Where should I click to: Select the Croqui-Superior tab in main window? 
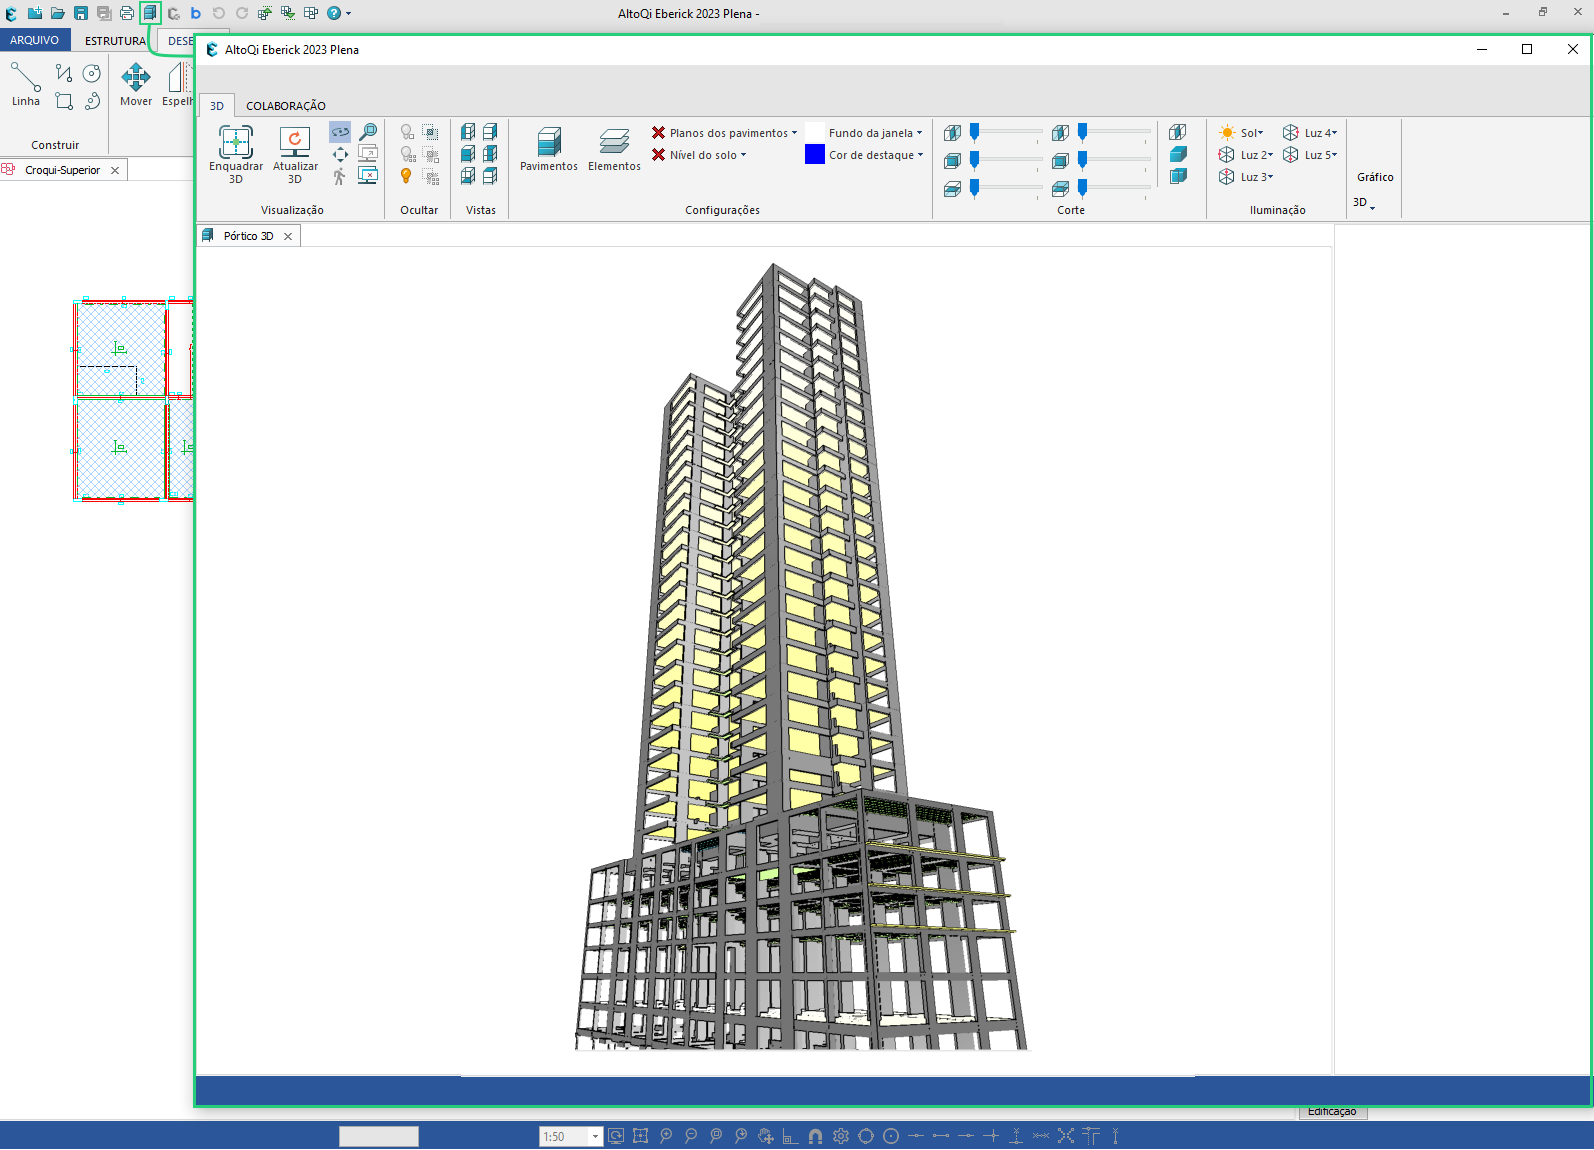pos(62,170)
